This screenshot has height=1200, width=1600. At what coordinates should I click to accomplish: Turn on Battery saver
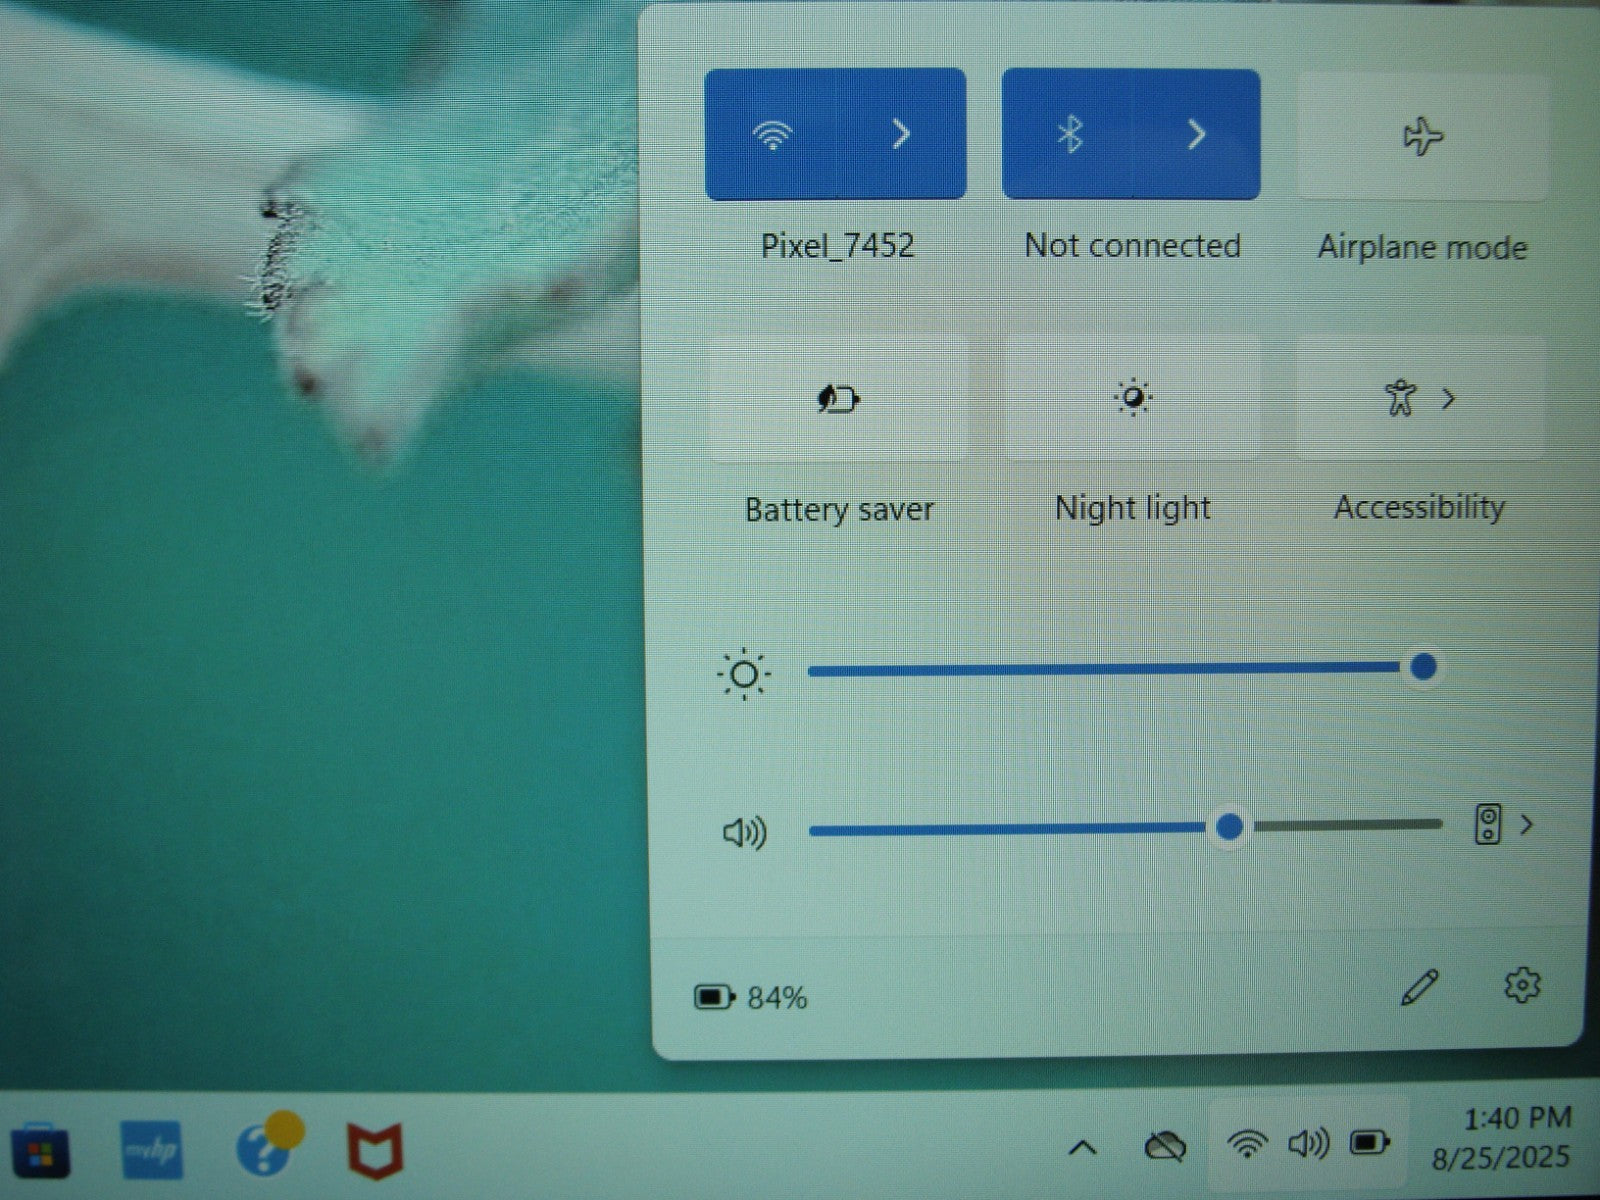tap(838, 400)
